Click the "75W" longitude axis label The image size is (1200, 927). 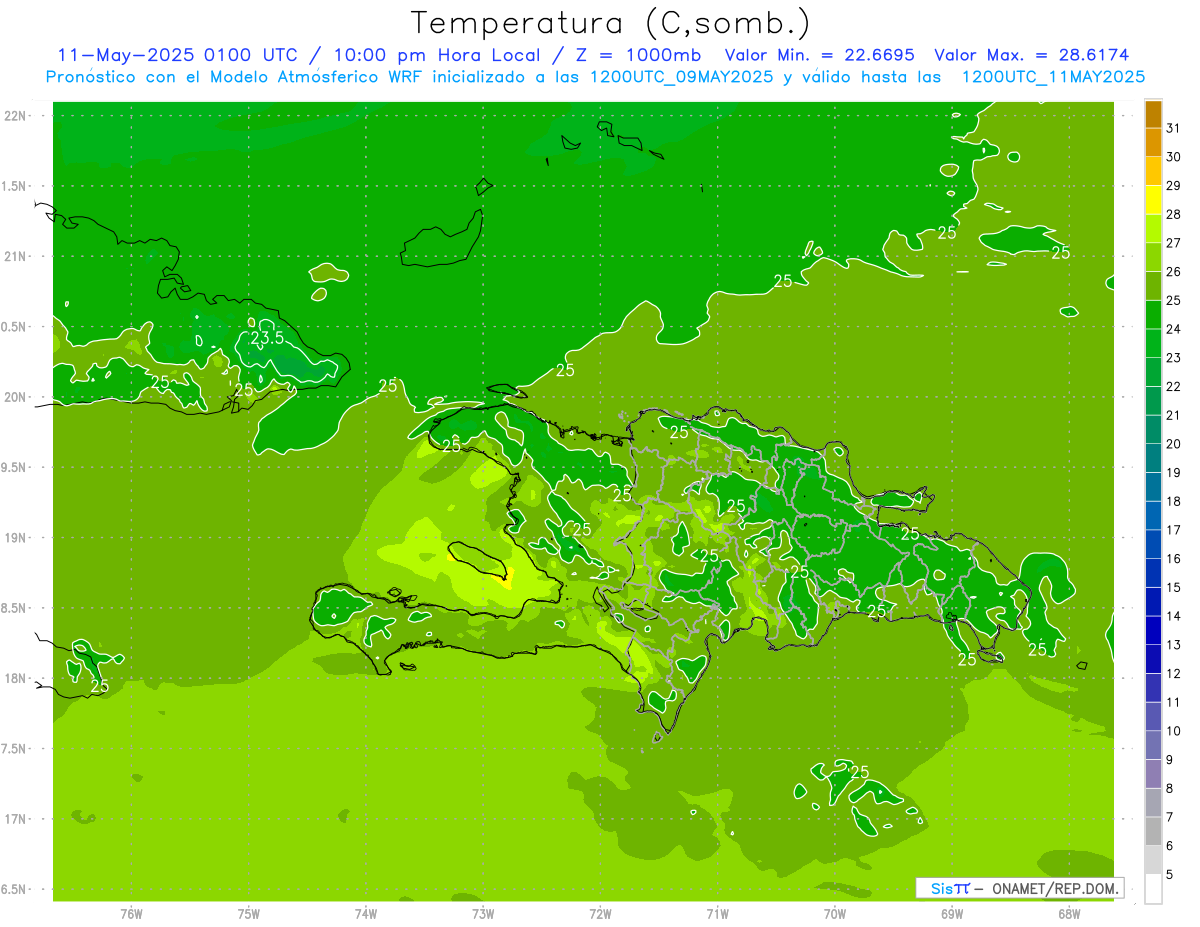point(248,914)
